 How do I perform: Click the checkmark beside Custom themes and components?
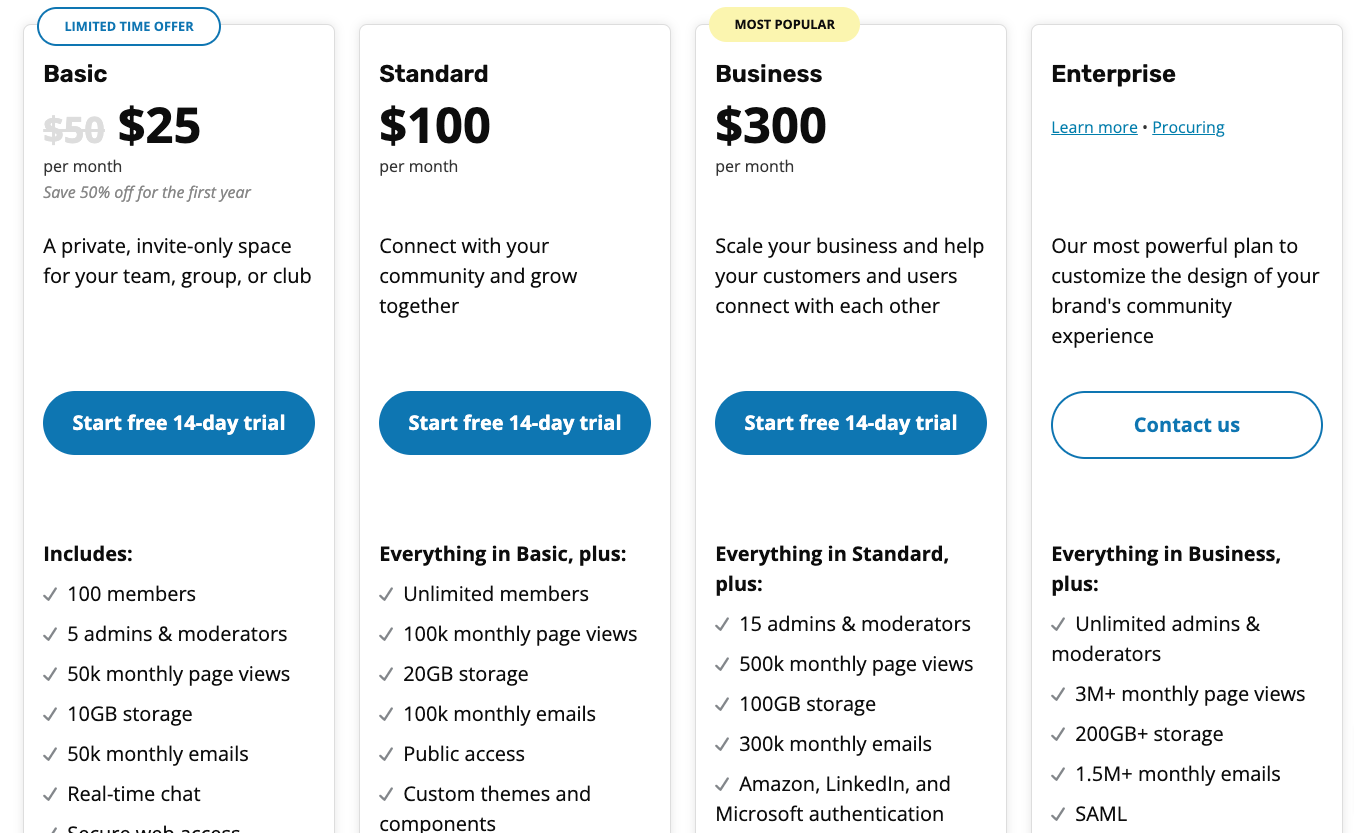pos(385,794)
